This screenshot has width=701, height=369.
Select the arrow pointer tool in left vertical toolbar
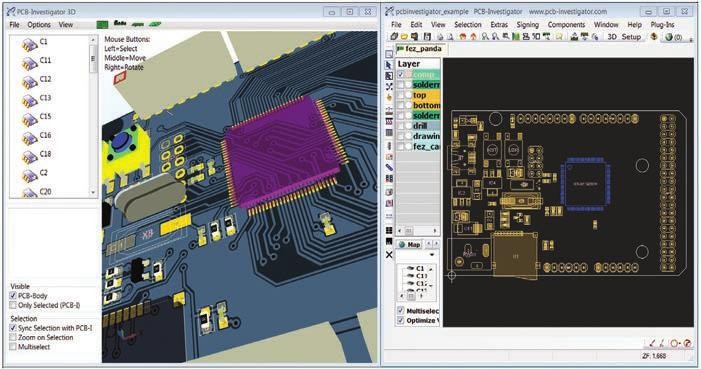pyautogui.click(x=389, y=65)
